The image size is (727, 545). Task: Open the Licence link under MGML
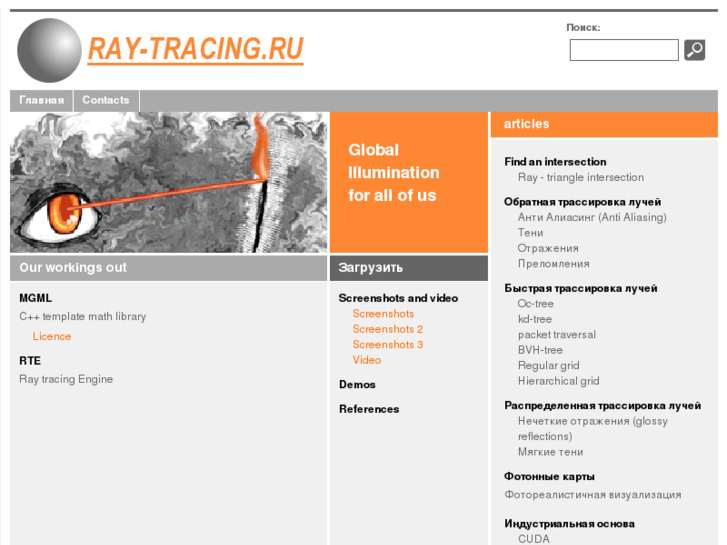pos(52,336)
